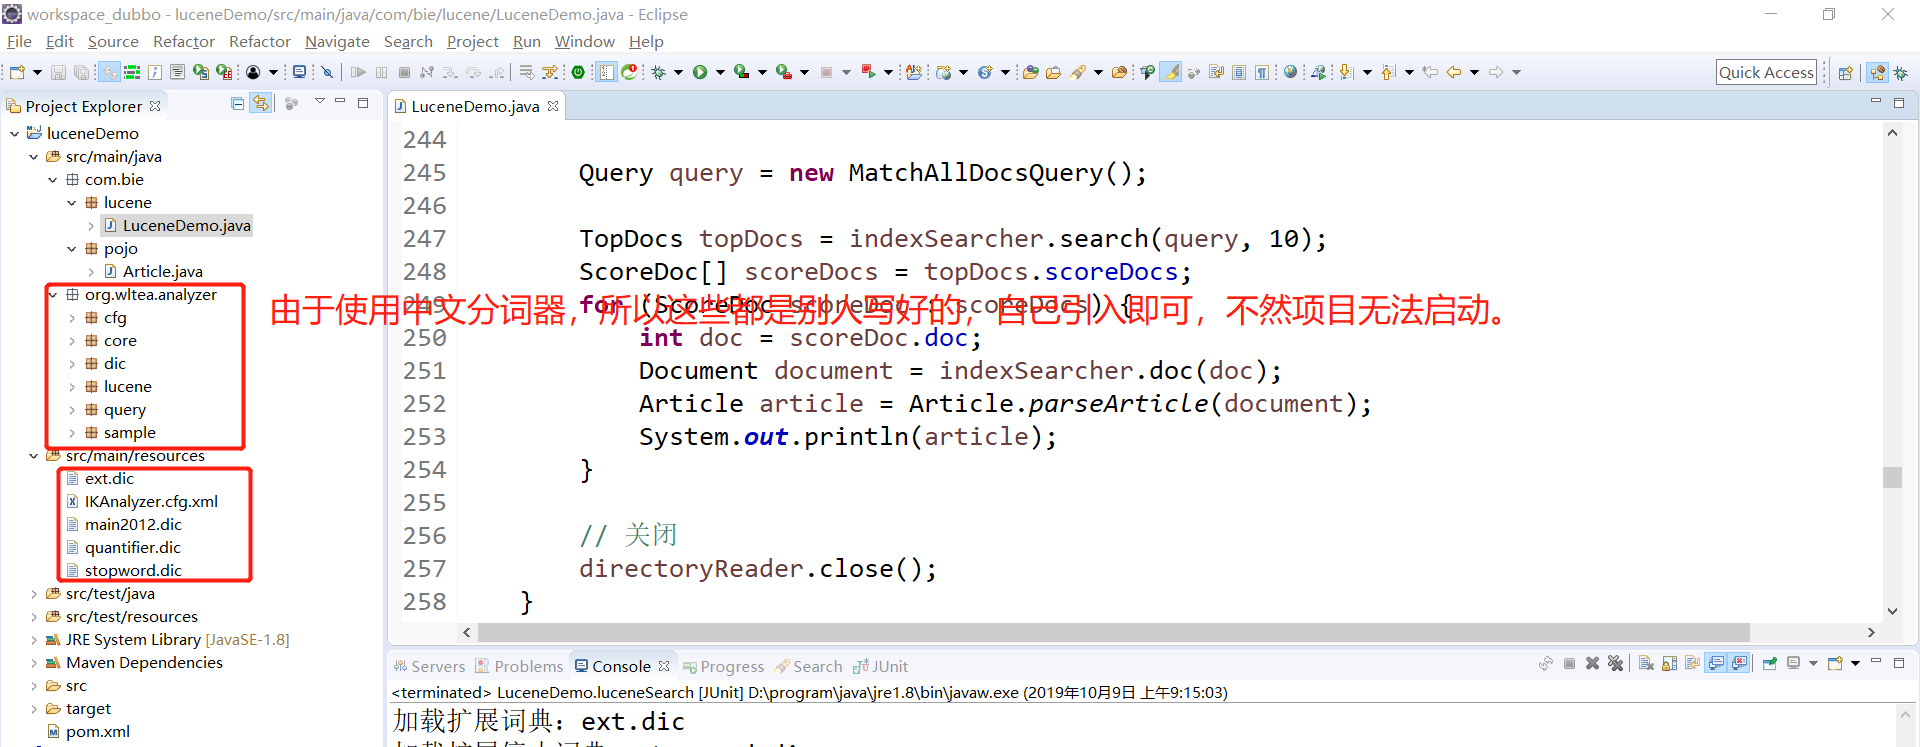Toggle Show Whitespace Characters pilcrow icon
This screenshot has height=747, width=1920.
click(x=1262, y=72)
